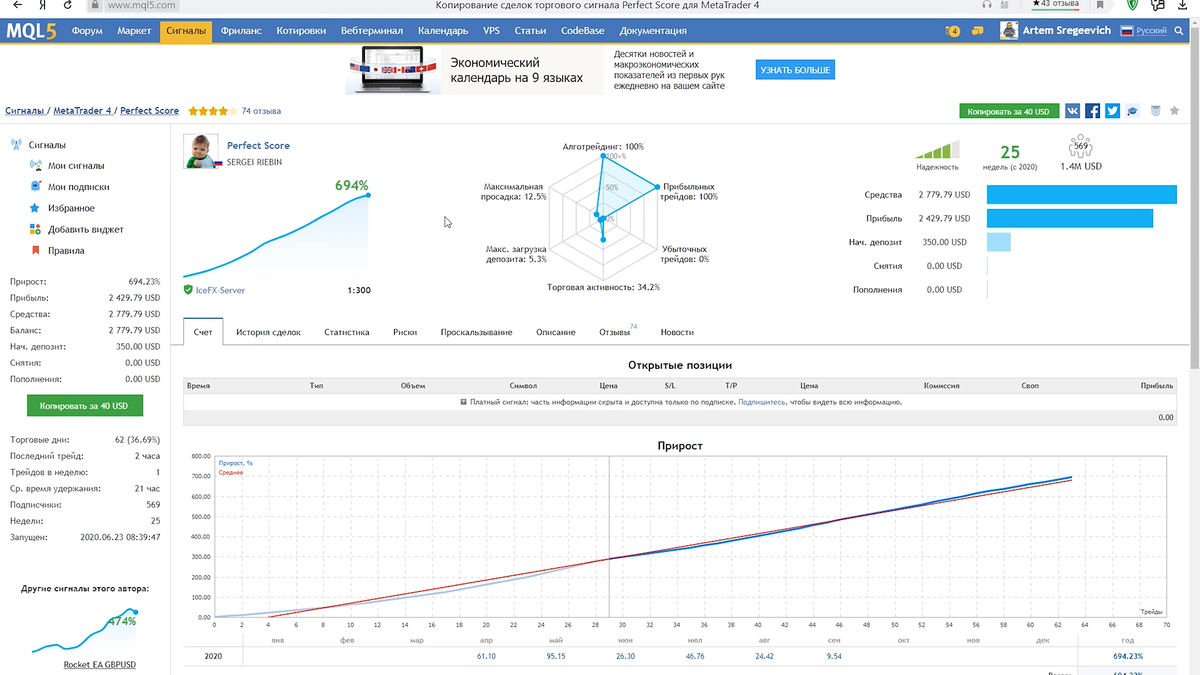This screenshot has width=1200, height=675.
Task: View site security via the lock icon
Action: [96, 5]
